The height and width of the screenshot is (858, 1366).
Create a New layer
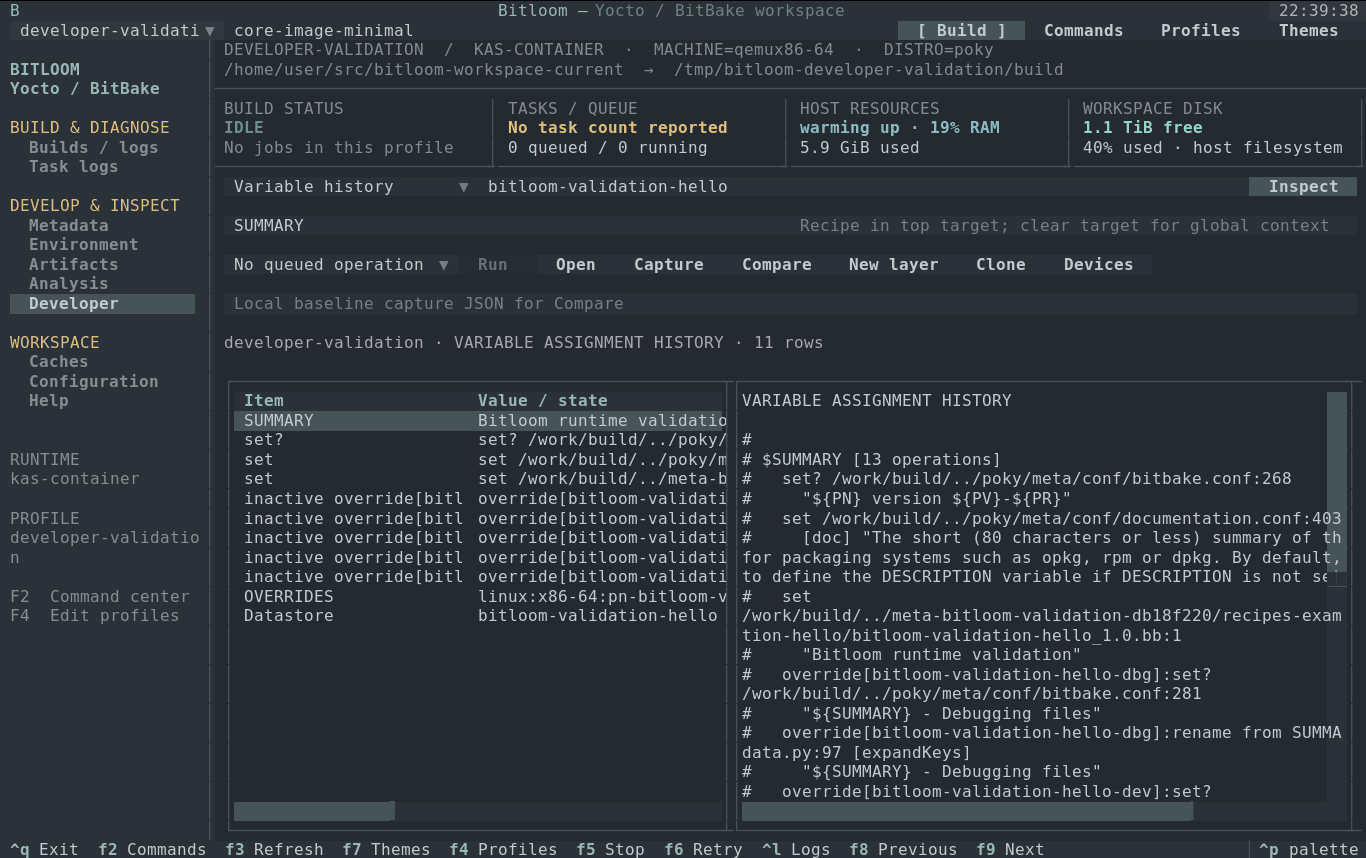(893, 265)
